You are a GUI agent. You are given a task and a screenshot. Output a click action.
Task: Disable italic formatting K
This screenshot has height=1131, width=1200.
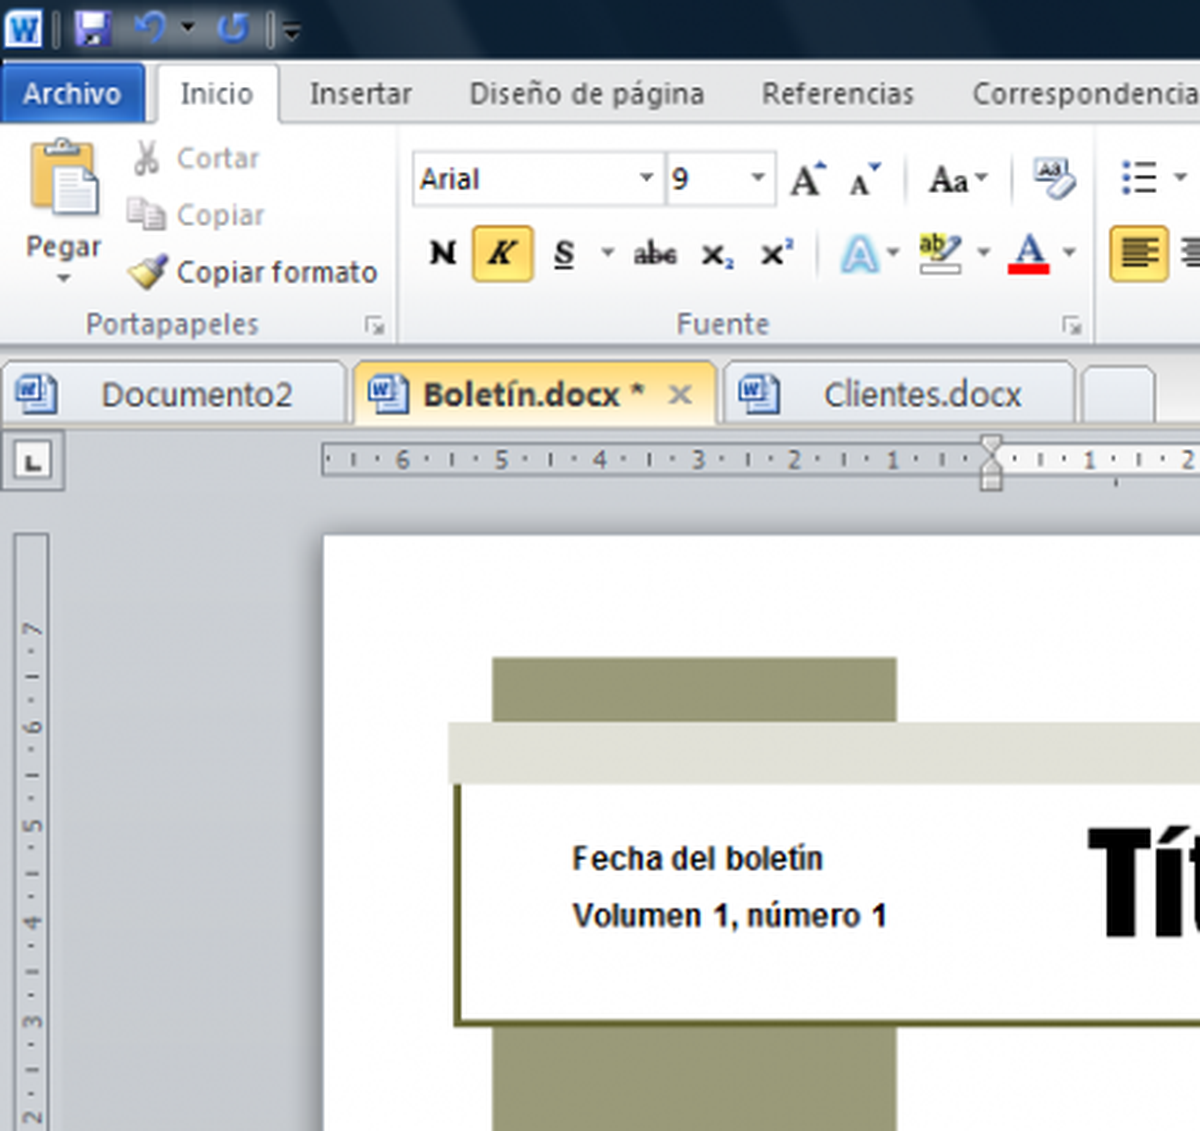point(502,253)
